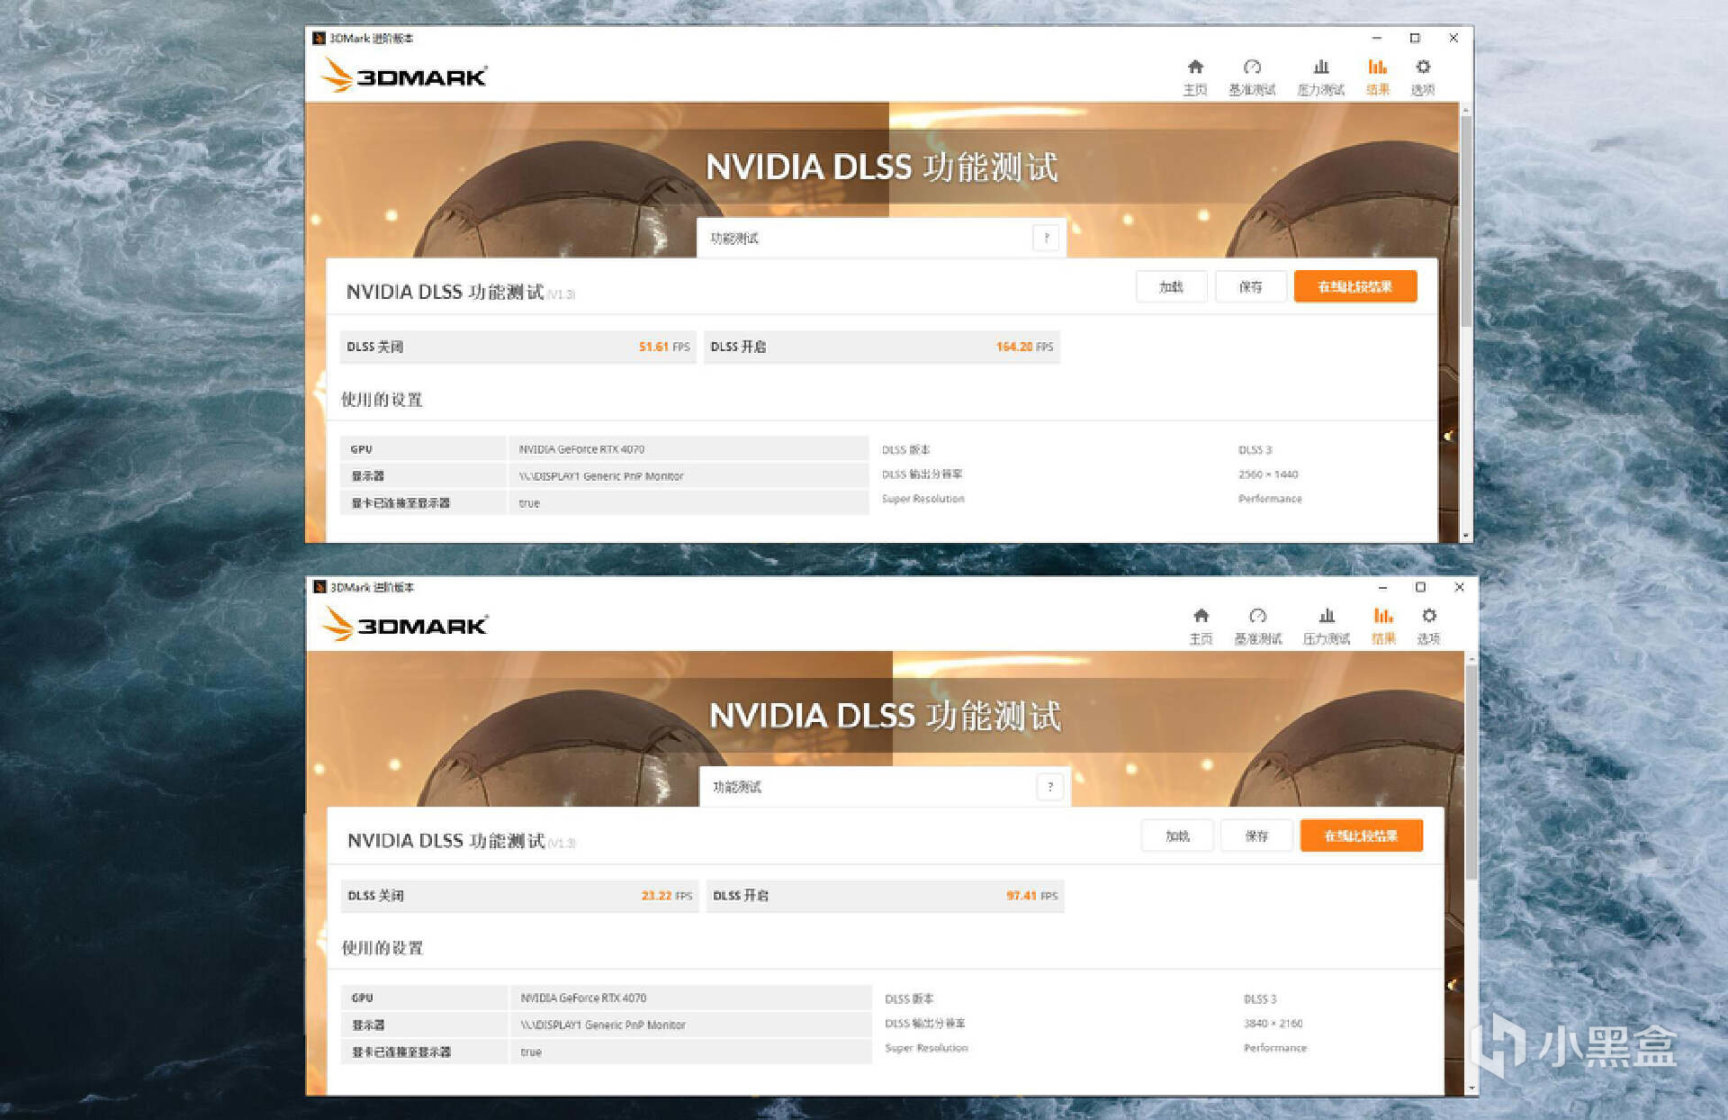Open the 选项 gear icon in bottom window
This screenshot has height=1120, width=1728.
pos(1429,625)
